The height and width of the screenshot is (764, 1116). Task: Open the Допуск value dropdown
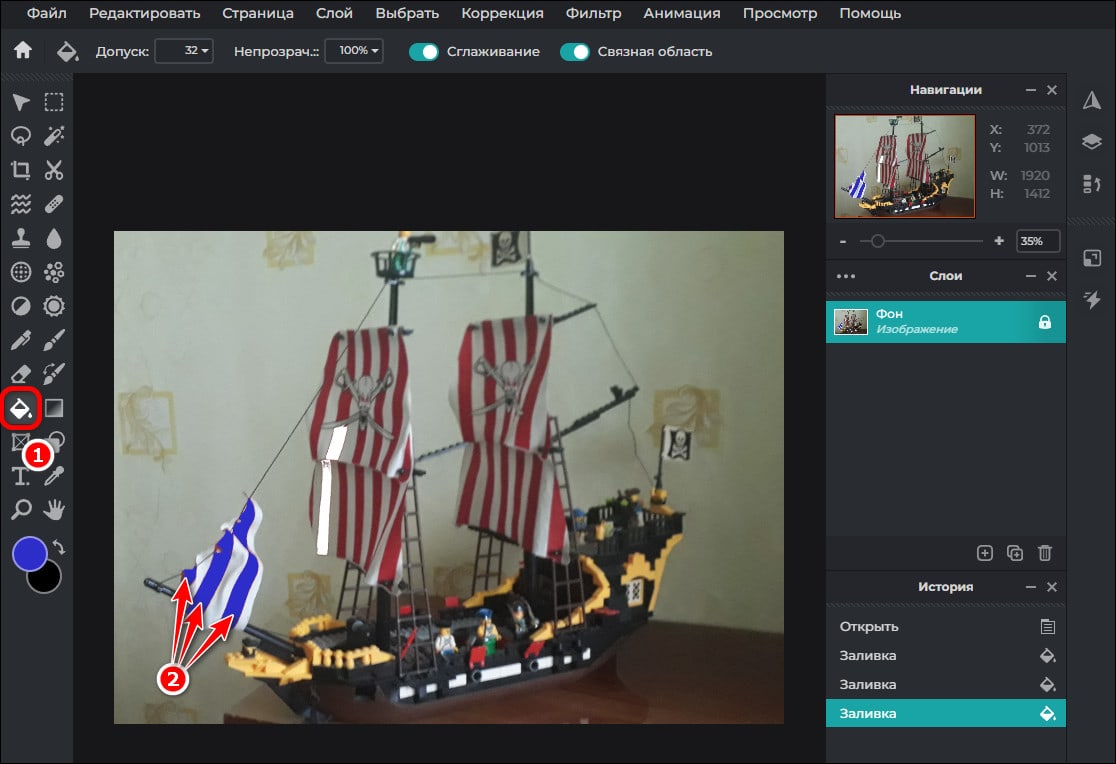click(184, 51)
